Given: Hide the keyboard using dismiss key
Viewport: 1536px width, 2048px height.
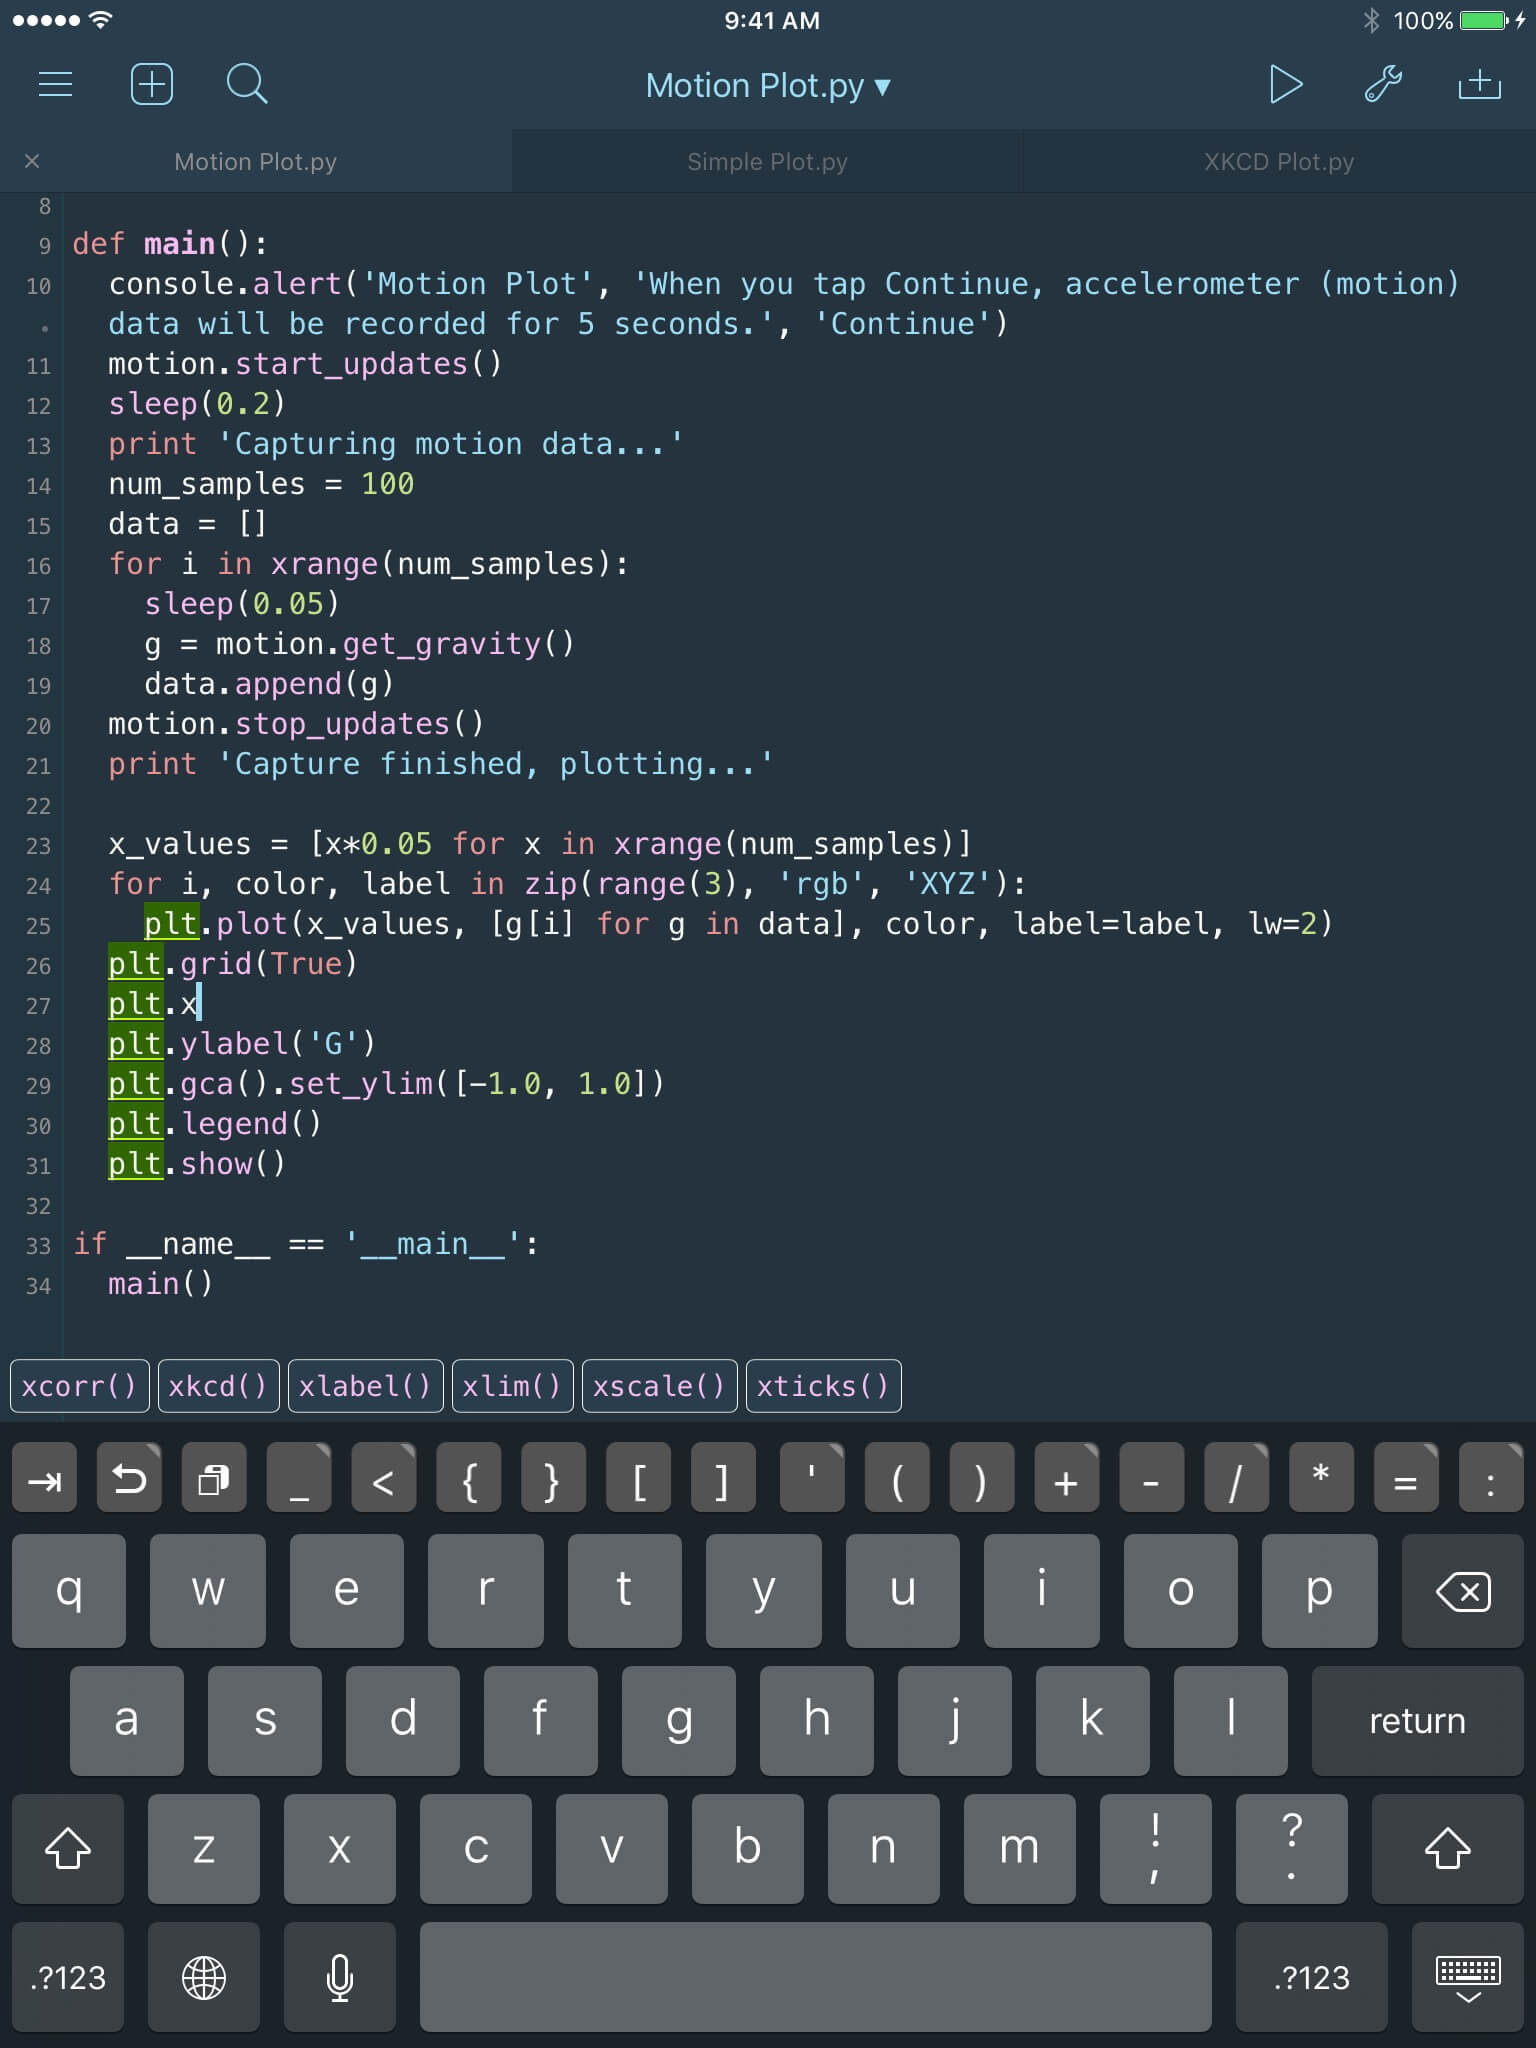Looking at the screenshot, I should (1467, 1977).
